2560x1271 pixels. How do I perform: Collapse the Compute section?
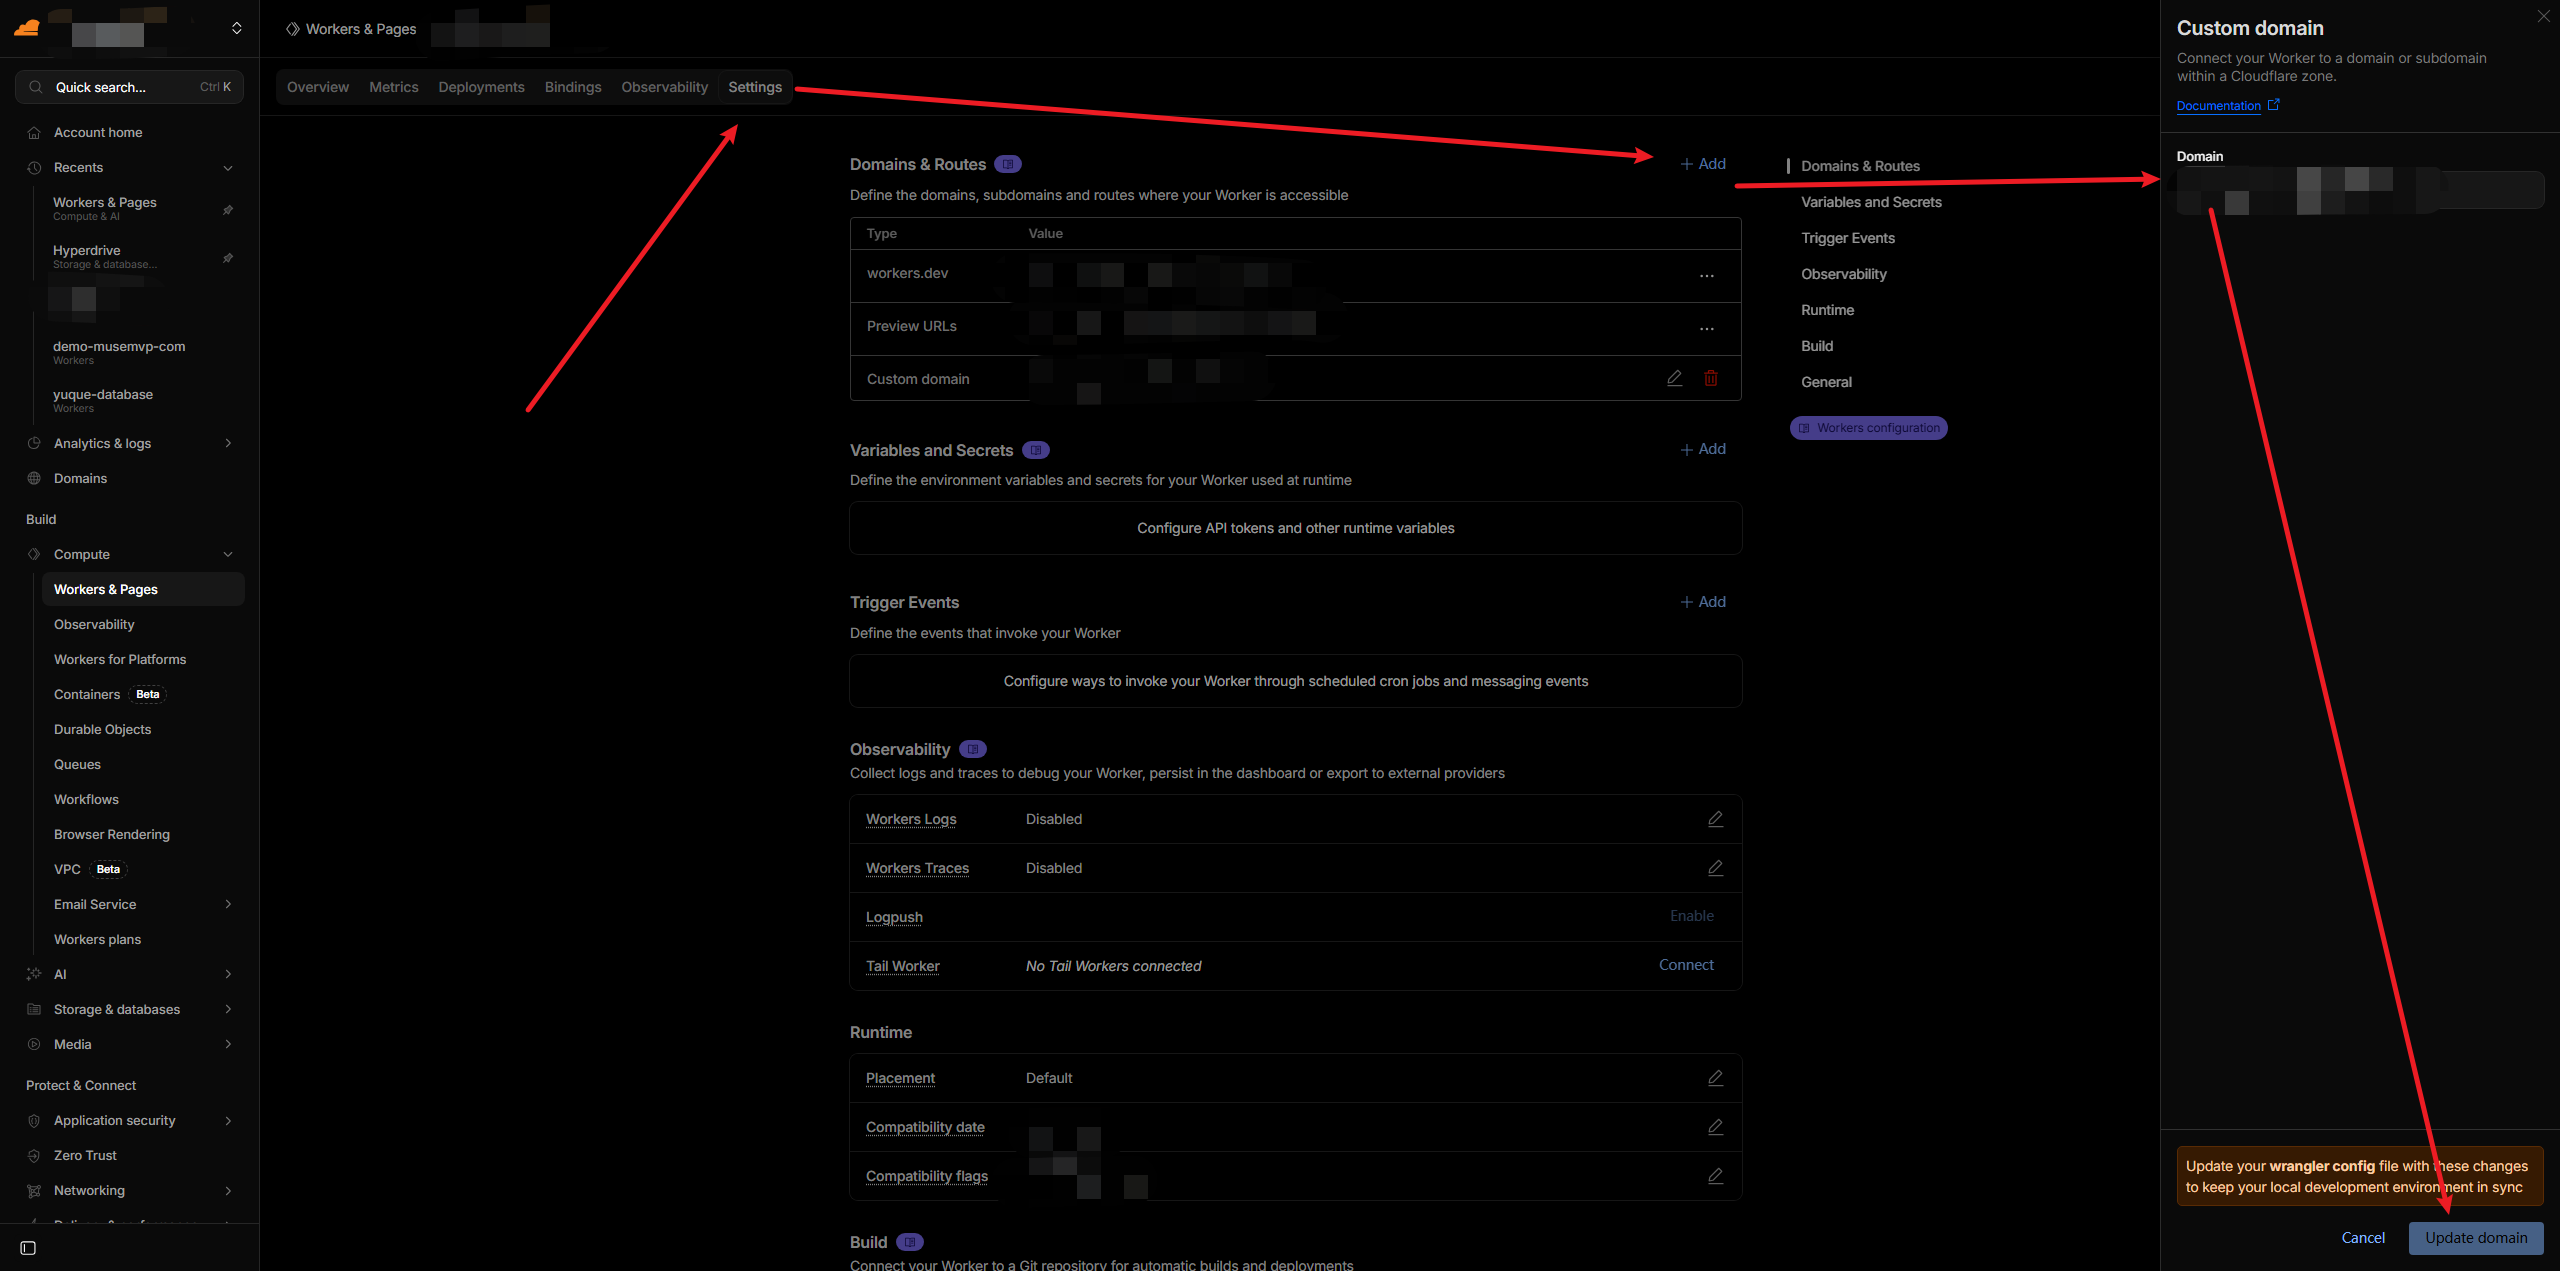pos(228,554)
